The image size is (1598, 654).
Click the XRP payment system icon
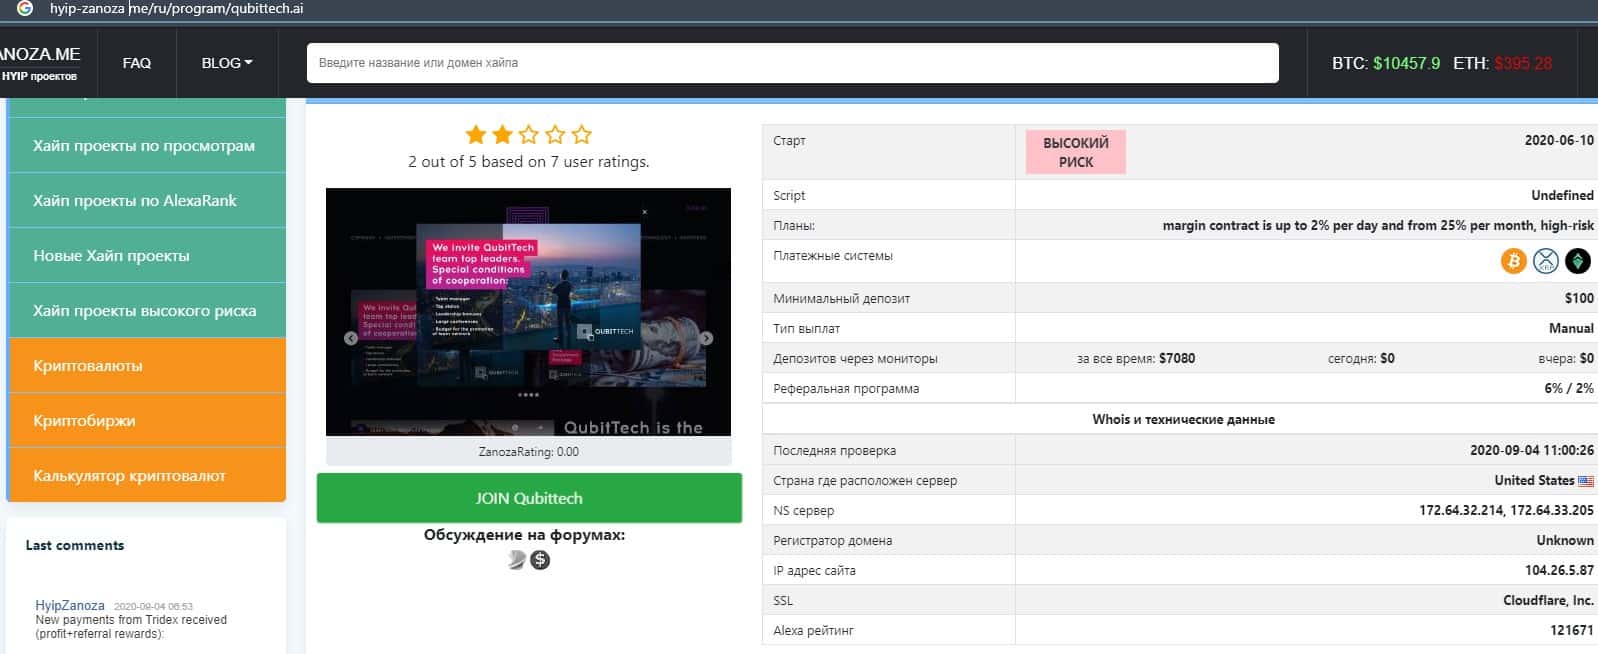tap(1545, 261)
